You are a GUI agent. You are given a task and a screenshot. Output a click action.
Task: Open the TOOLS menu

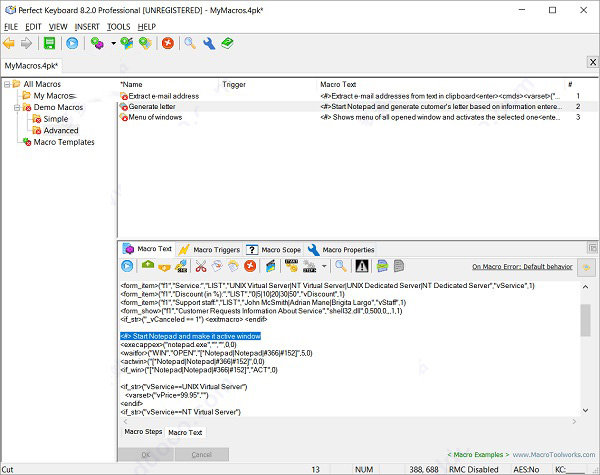click(118, 27)
